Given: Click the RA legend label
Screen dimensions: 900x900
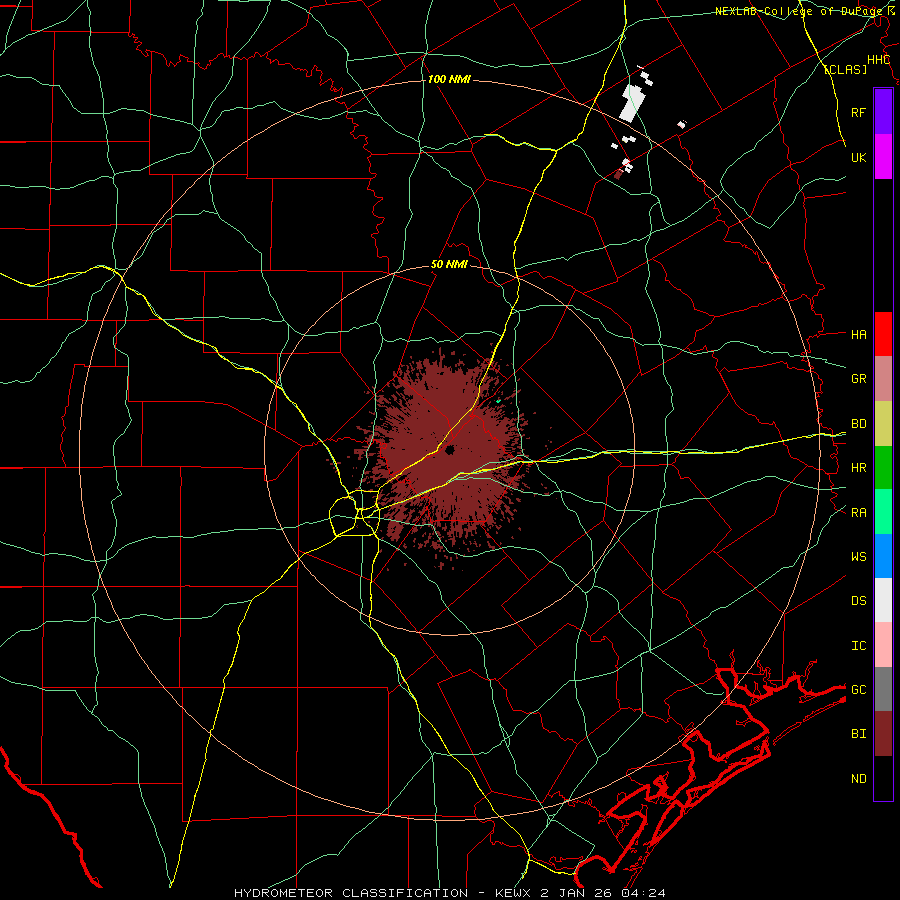Looking at the screenshot, I should (858, 513).
